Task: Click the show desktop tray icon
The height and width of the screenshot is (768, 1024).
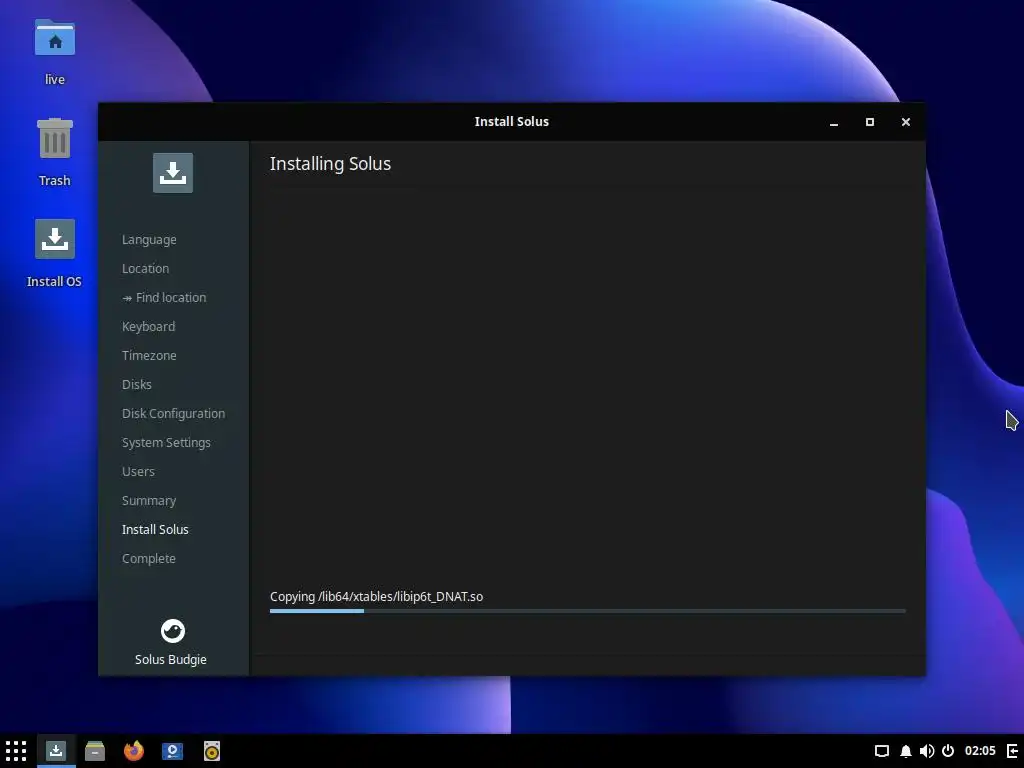Action: point(882,751)
